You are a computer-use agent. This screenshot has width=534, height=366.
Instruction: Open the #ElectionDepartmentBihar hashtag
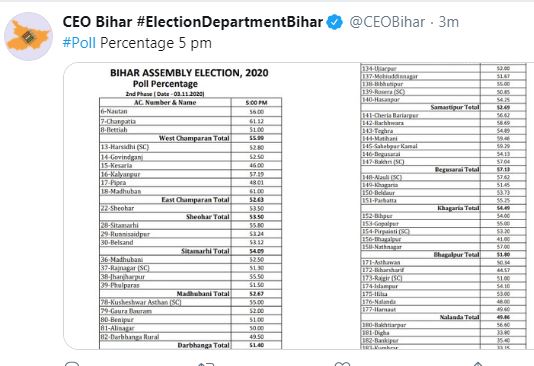[x=230, y=22]
